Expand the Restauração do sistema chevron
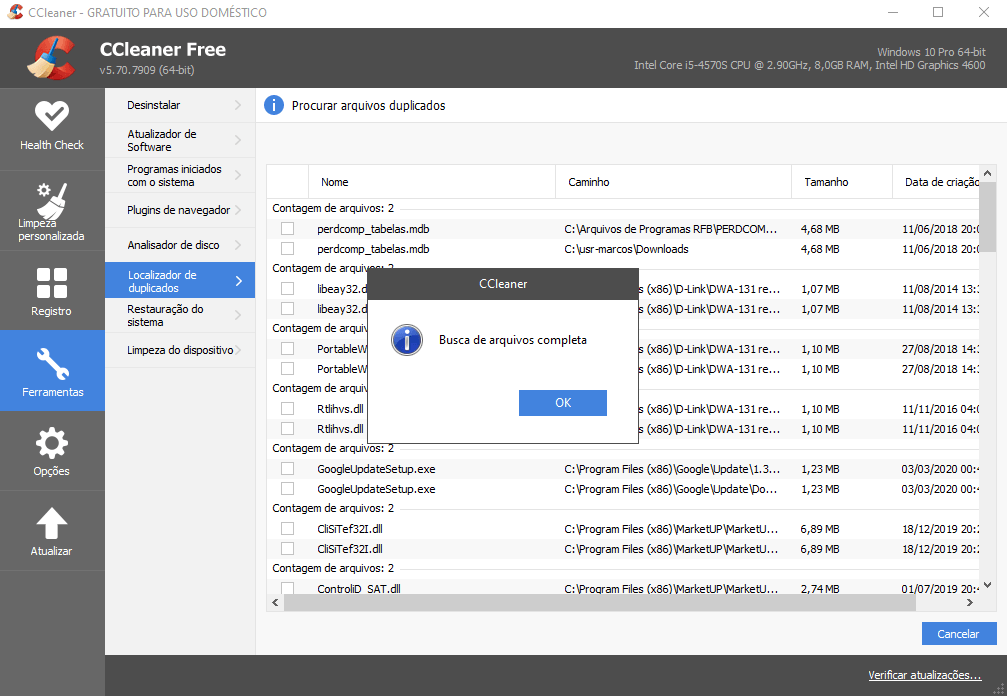1007x696 pixels. (x=238, y=315)
